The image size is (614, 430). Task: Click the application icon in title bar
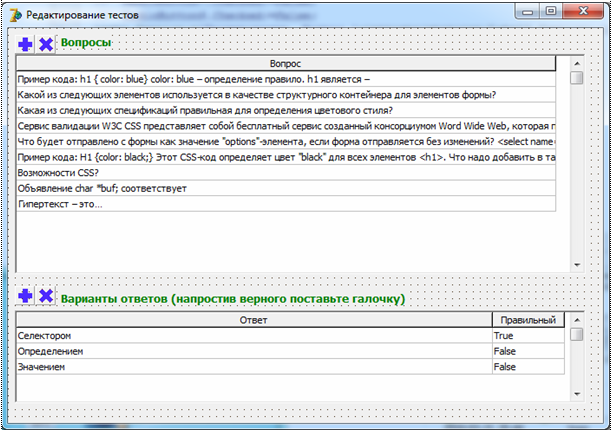(14, 15)
